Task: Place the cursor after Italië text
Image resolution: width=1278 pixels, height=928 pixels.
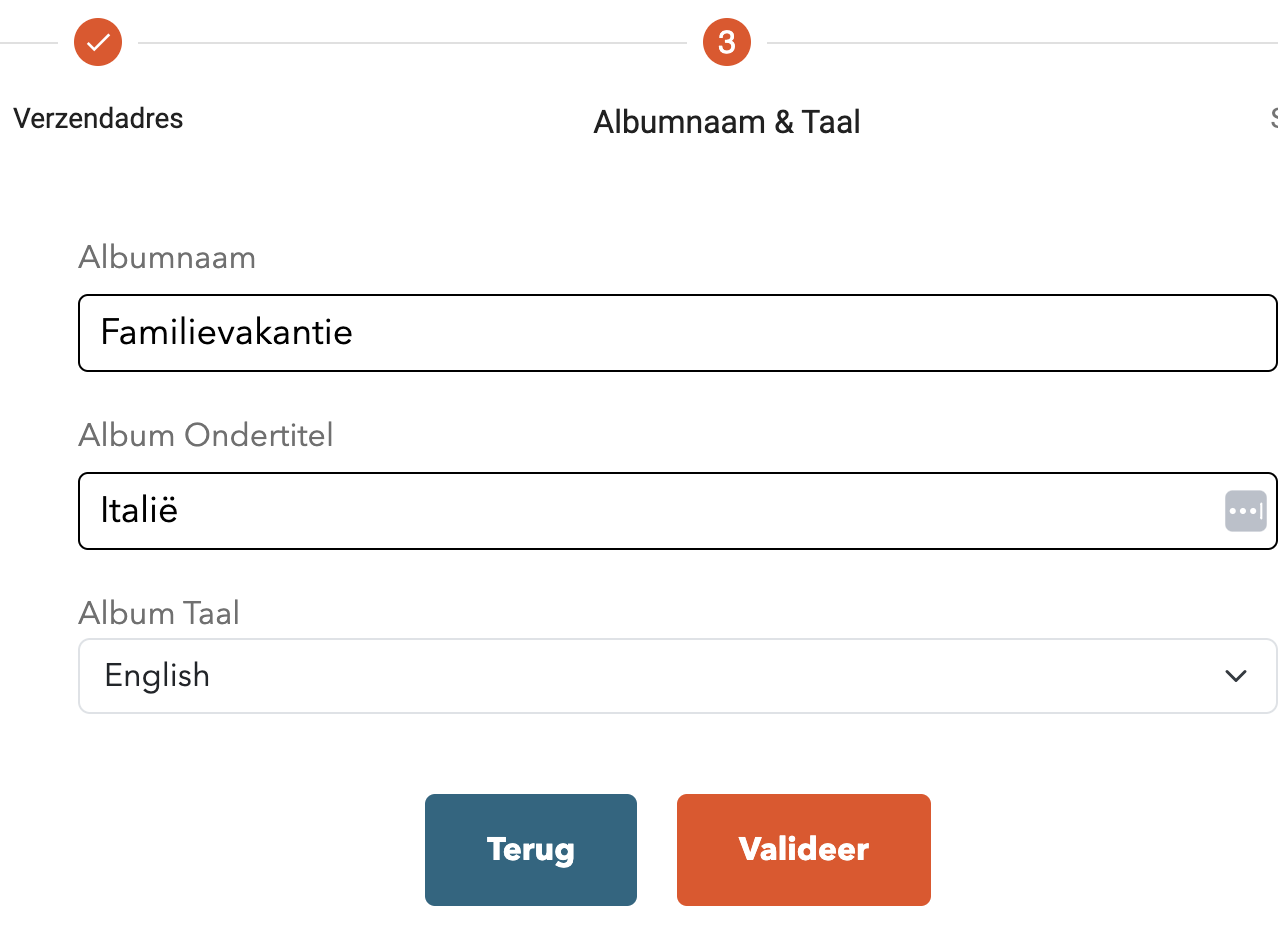Action: 181,511
